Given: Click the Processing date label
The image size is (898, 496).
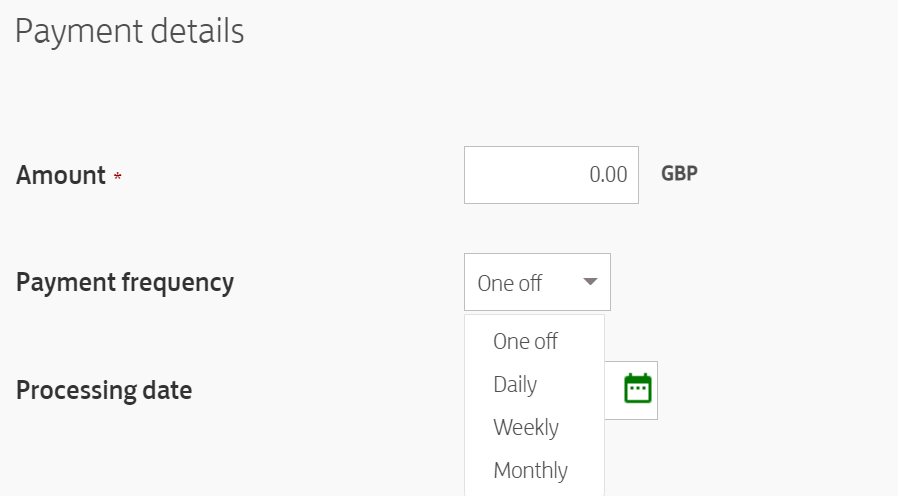Looking at the screenshot, I should pyautogui.click(x=104, y=391).
